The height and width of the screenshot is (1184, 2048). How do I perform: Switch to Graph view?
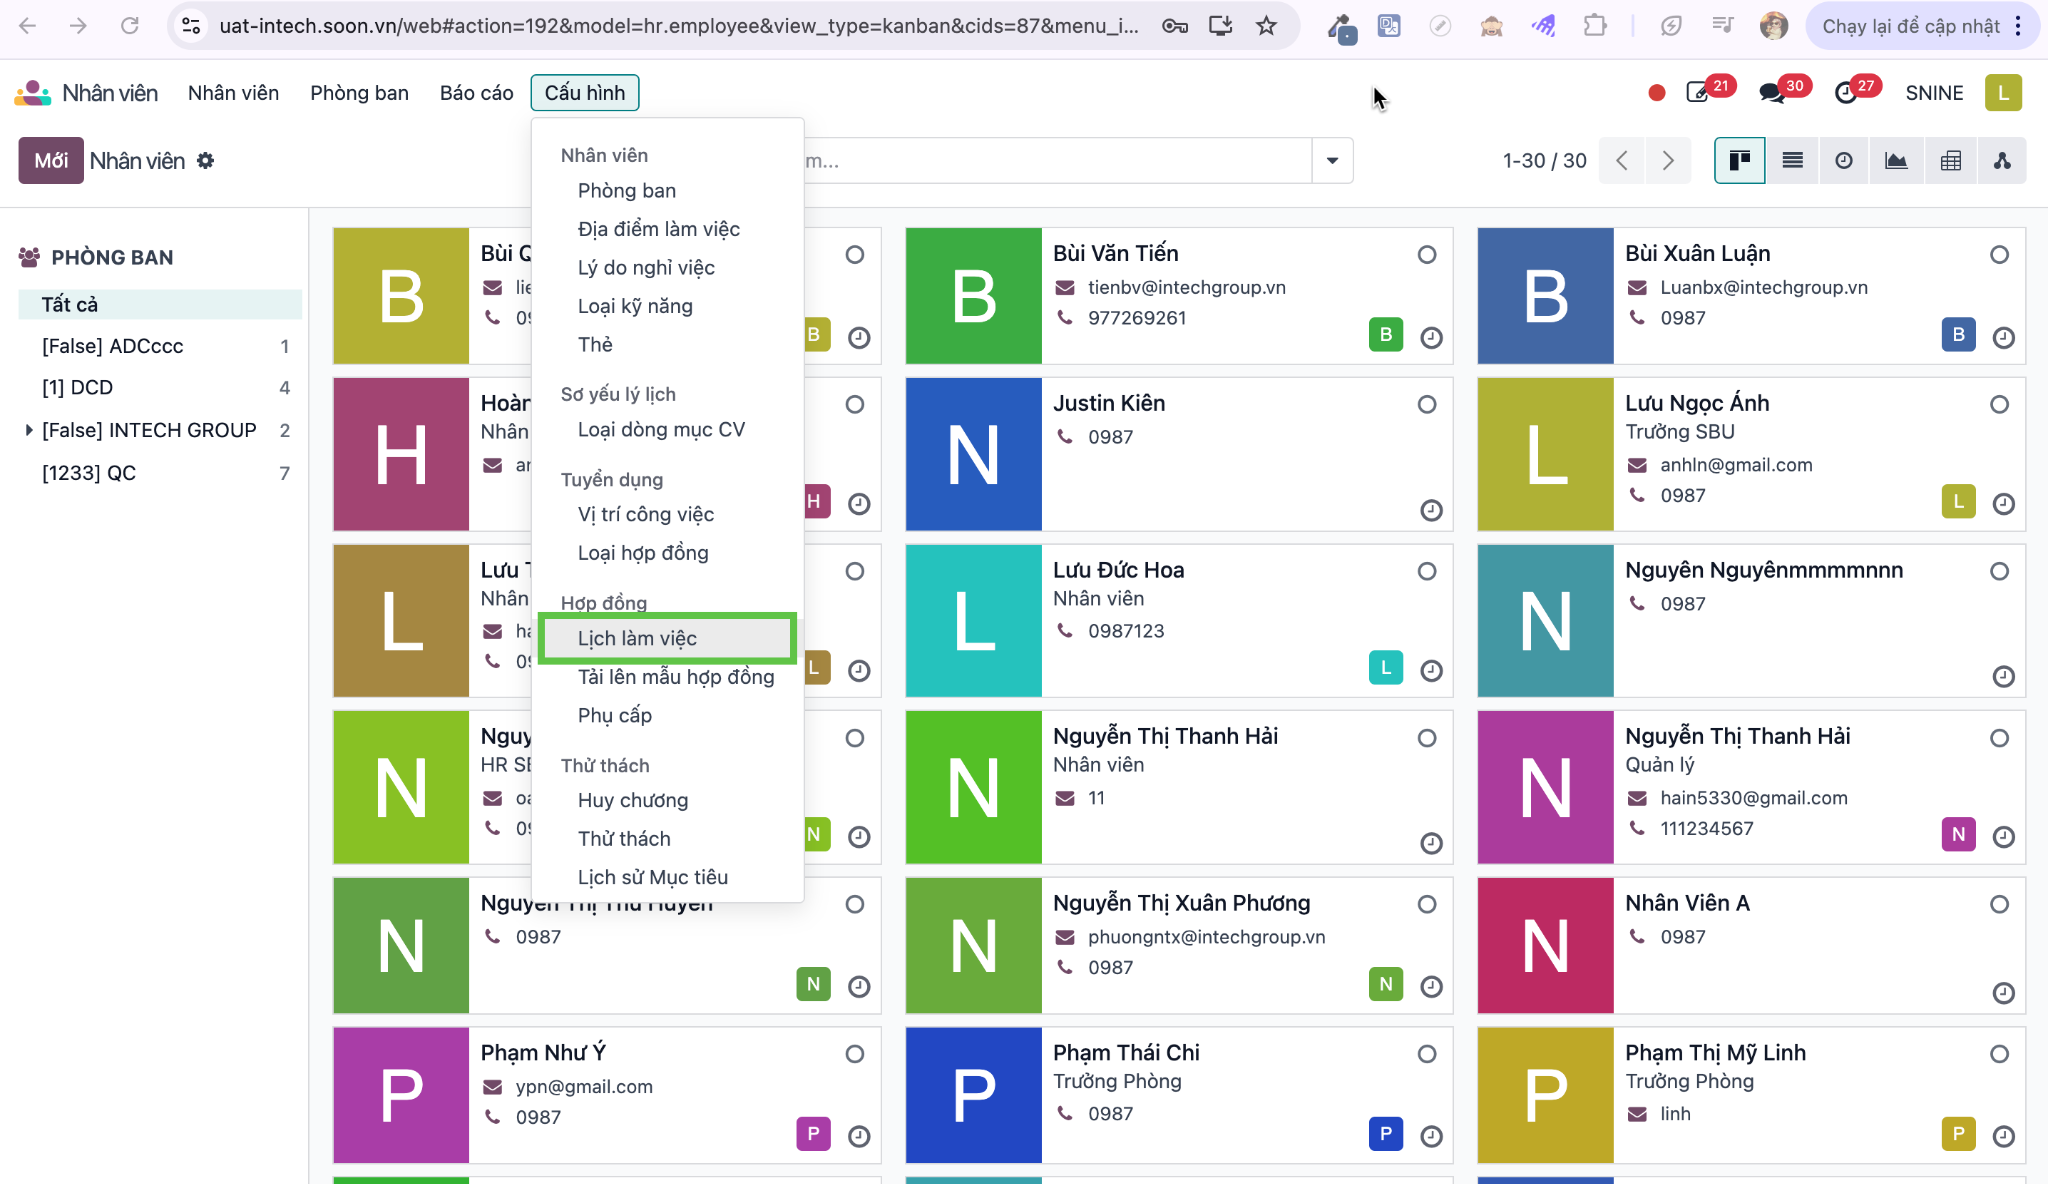[x=1896, y=161]
